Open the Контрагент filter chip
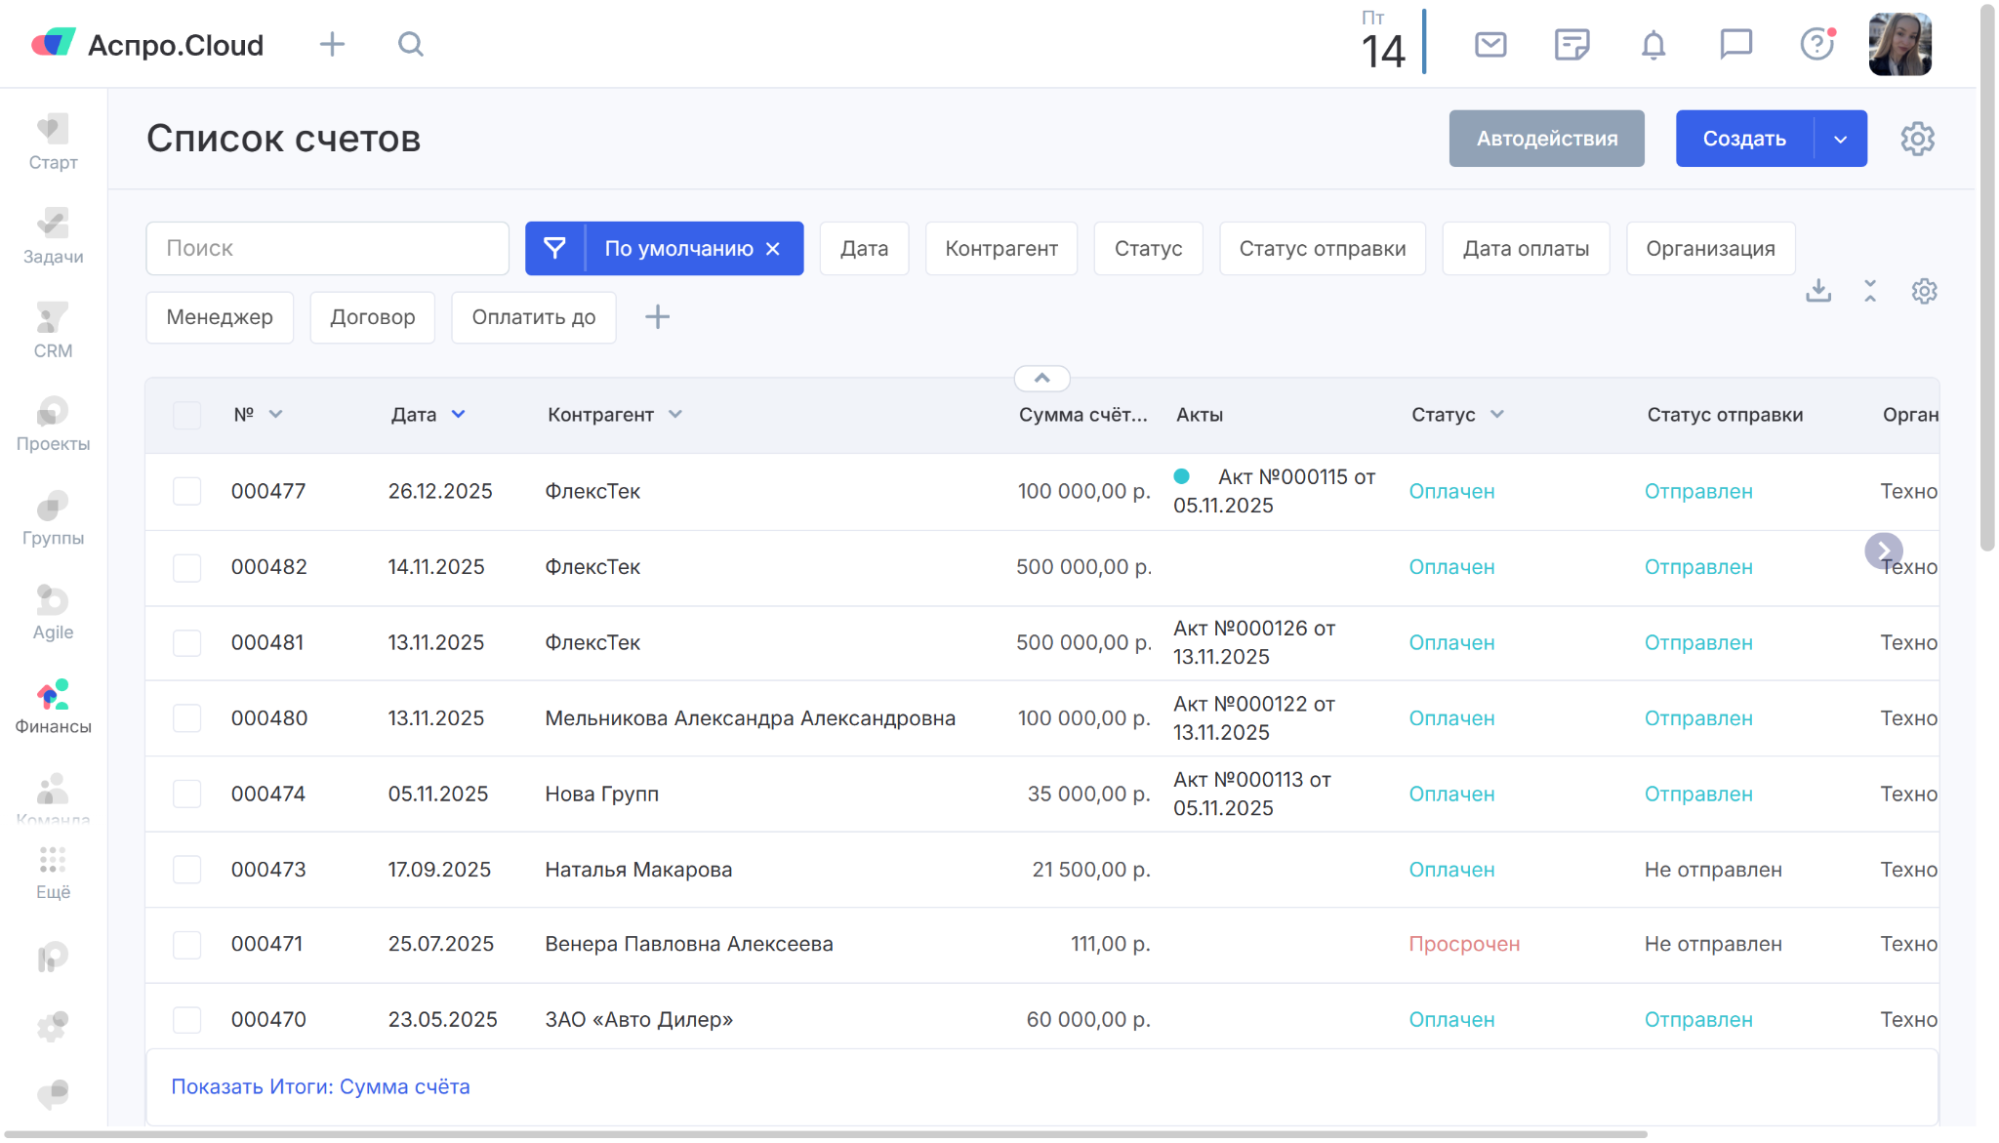Viewport: 1999px width, 1143px height. point(1001,249)
